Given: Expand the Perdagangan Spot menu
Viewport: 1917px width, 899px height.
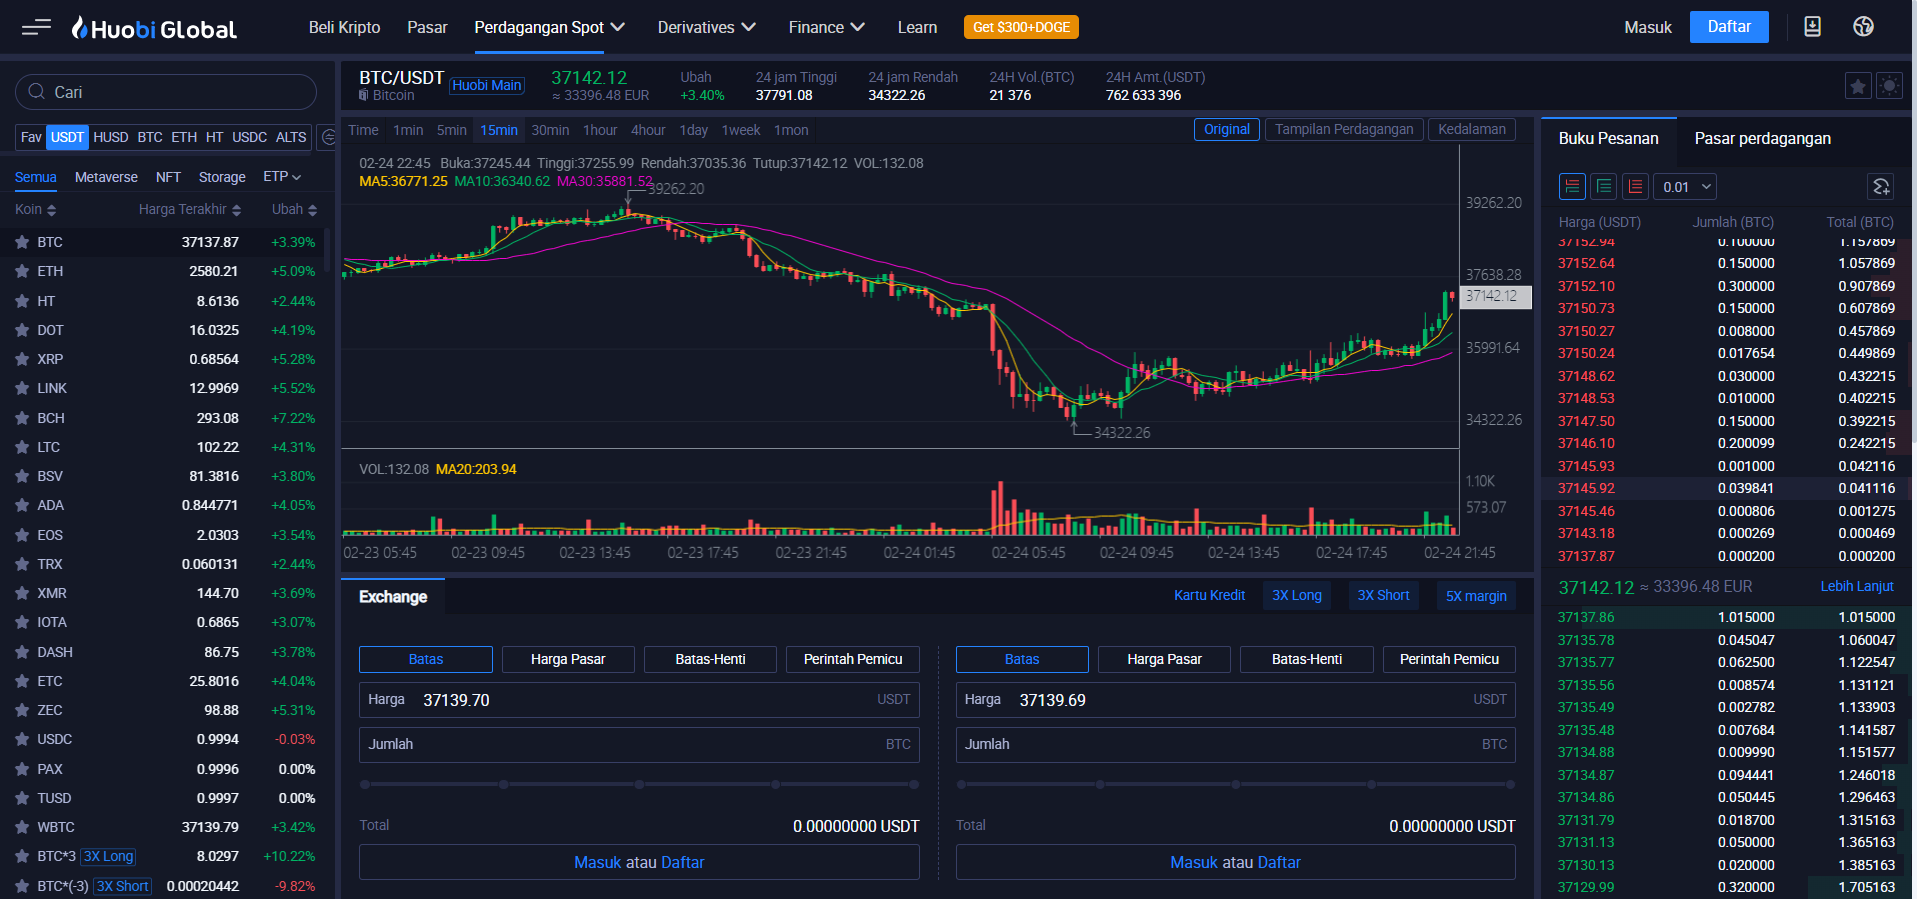Looking at the screenshot, I should click(549, 27).
